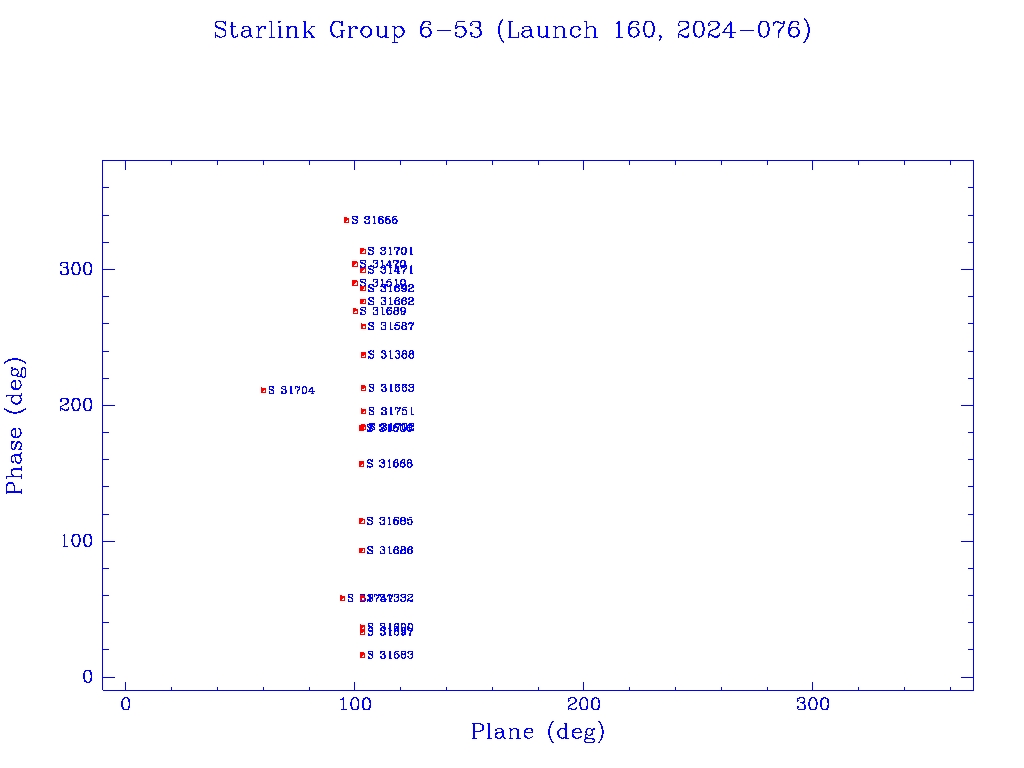Screen dimensions: 1024x768
Task: Click the label 'S 31388'
Action: coord(391,355)
